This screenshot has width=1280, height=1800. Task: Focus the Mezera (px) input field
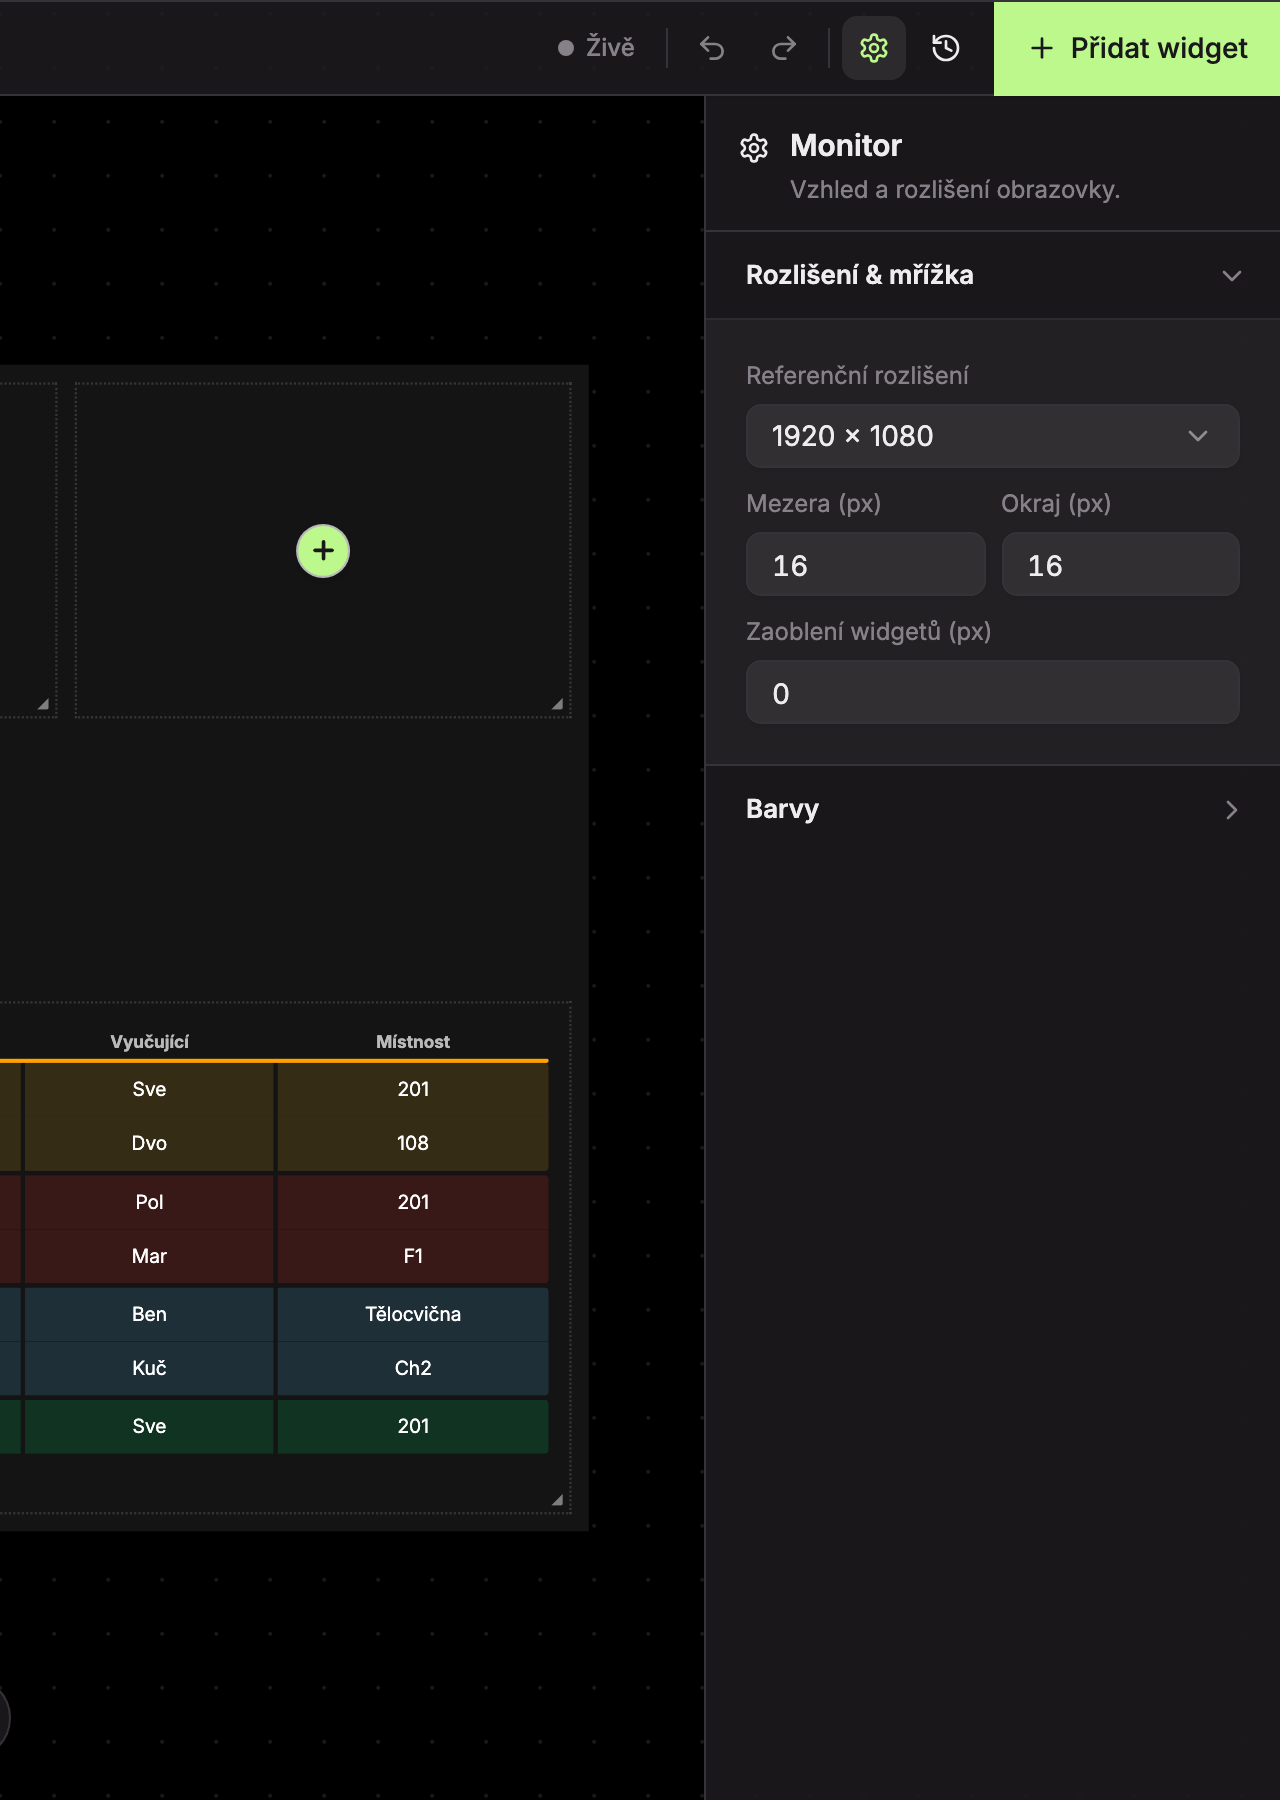pos(866,564)
